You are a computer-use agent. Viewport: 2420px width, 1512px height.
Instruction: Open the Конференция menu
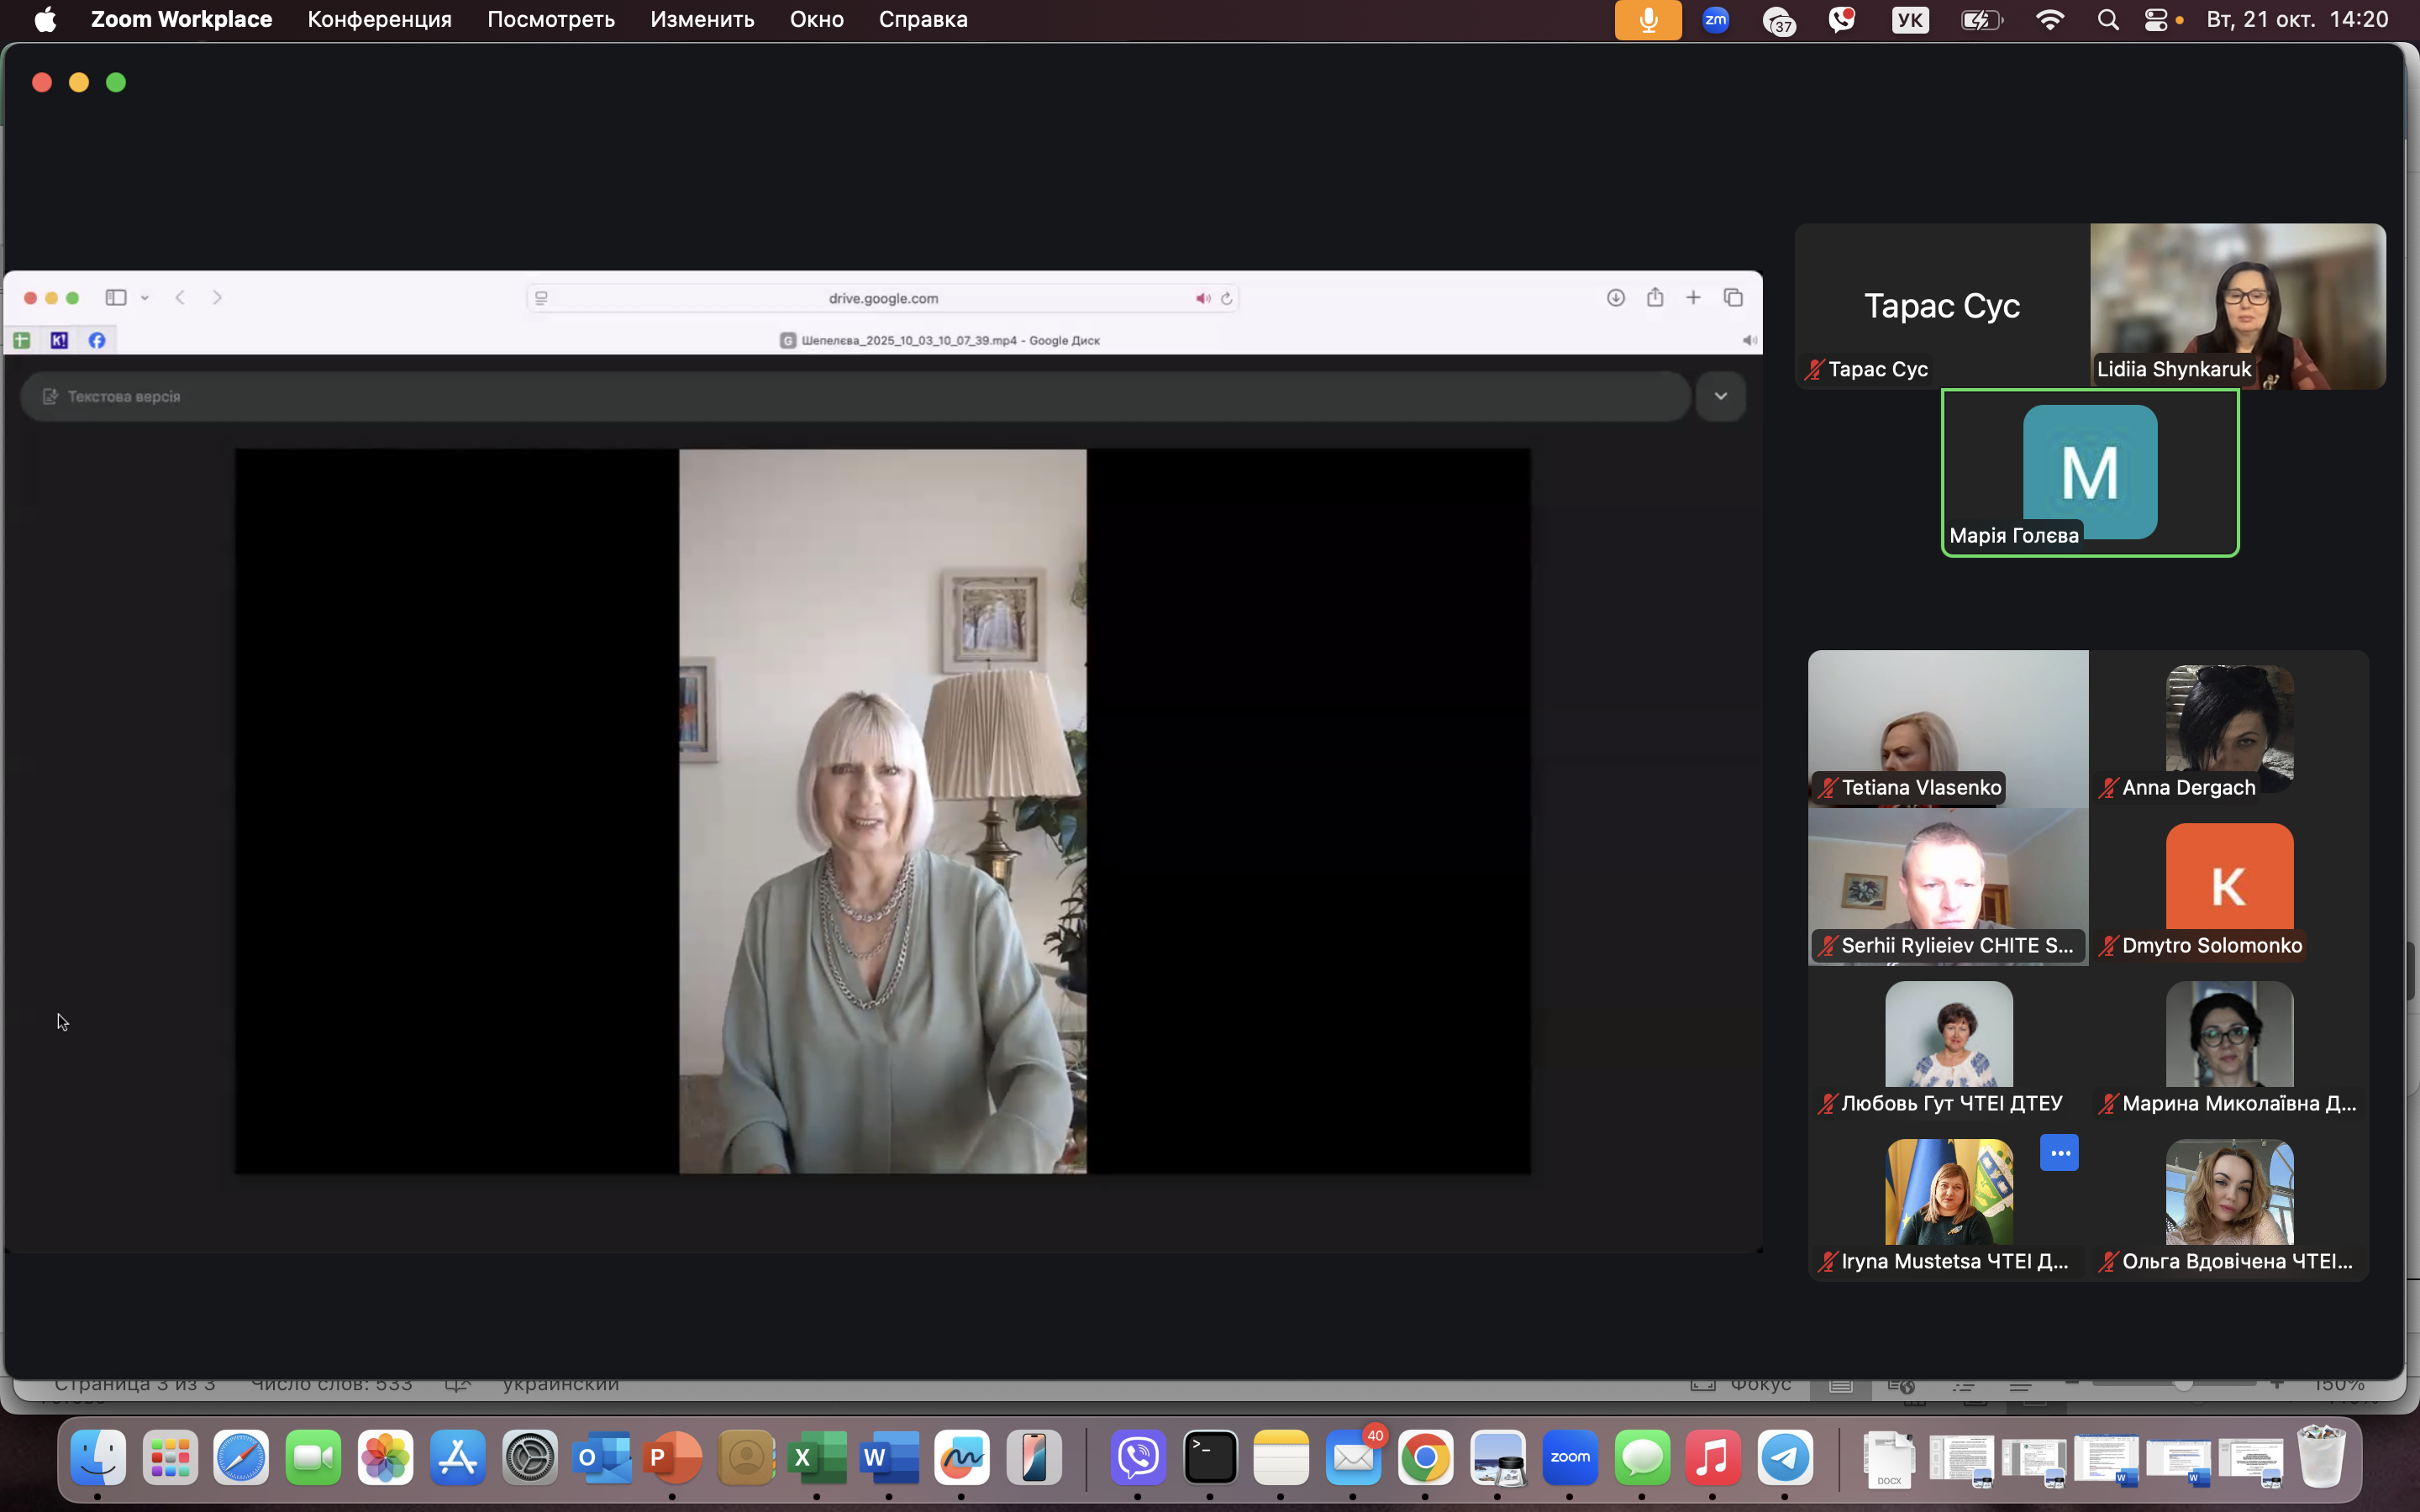pyautogui.click(x=379, y=20)
